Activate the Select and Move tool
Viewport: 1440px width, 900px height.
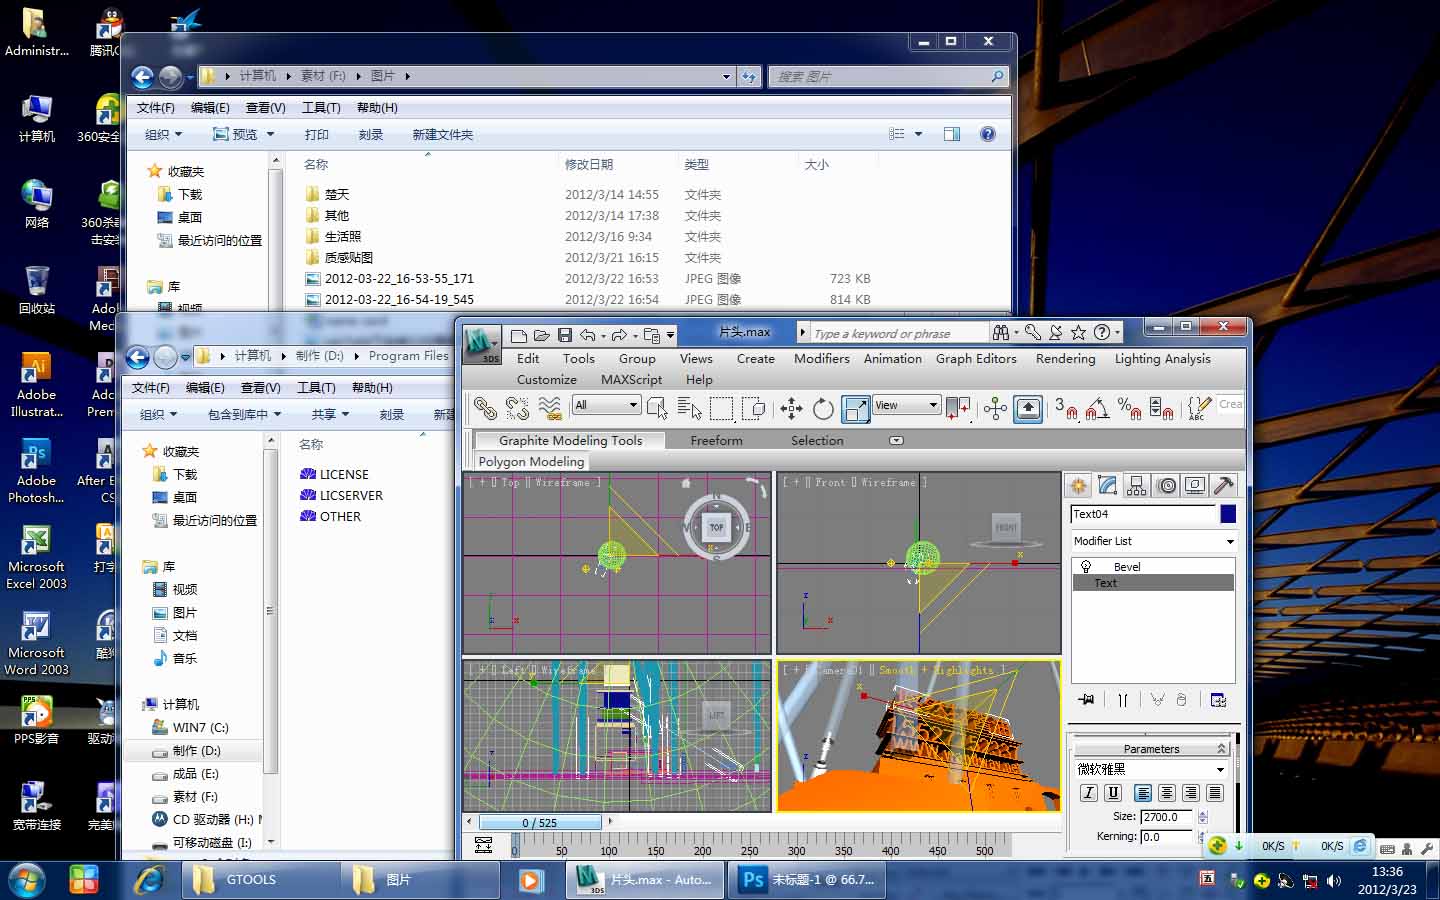(791, 408)
